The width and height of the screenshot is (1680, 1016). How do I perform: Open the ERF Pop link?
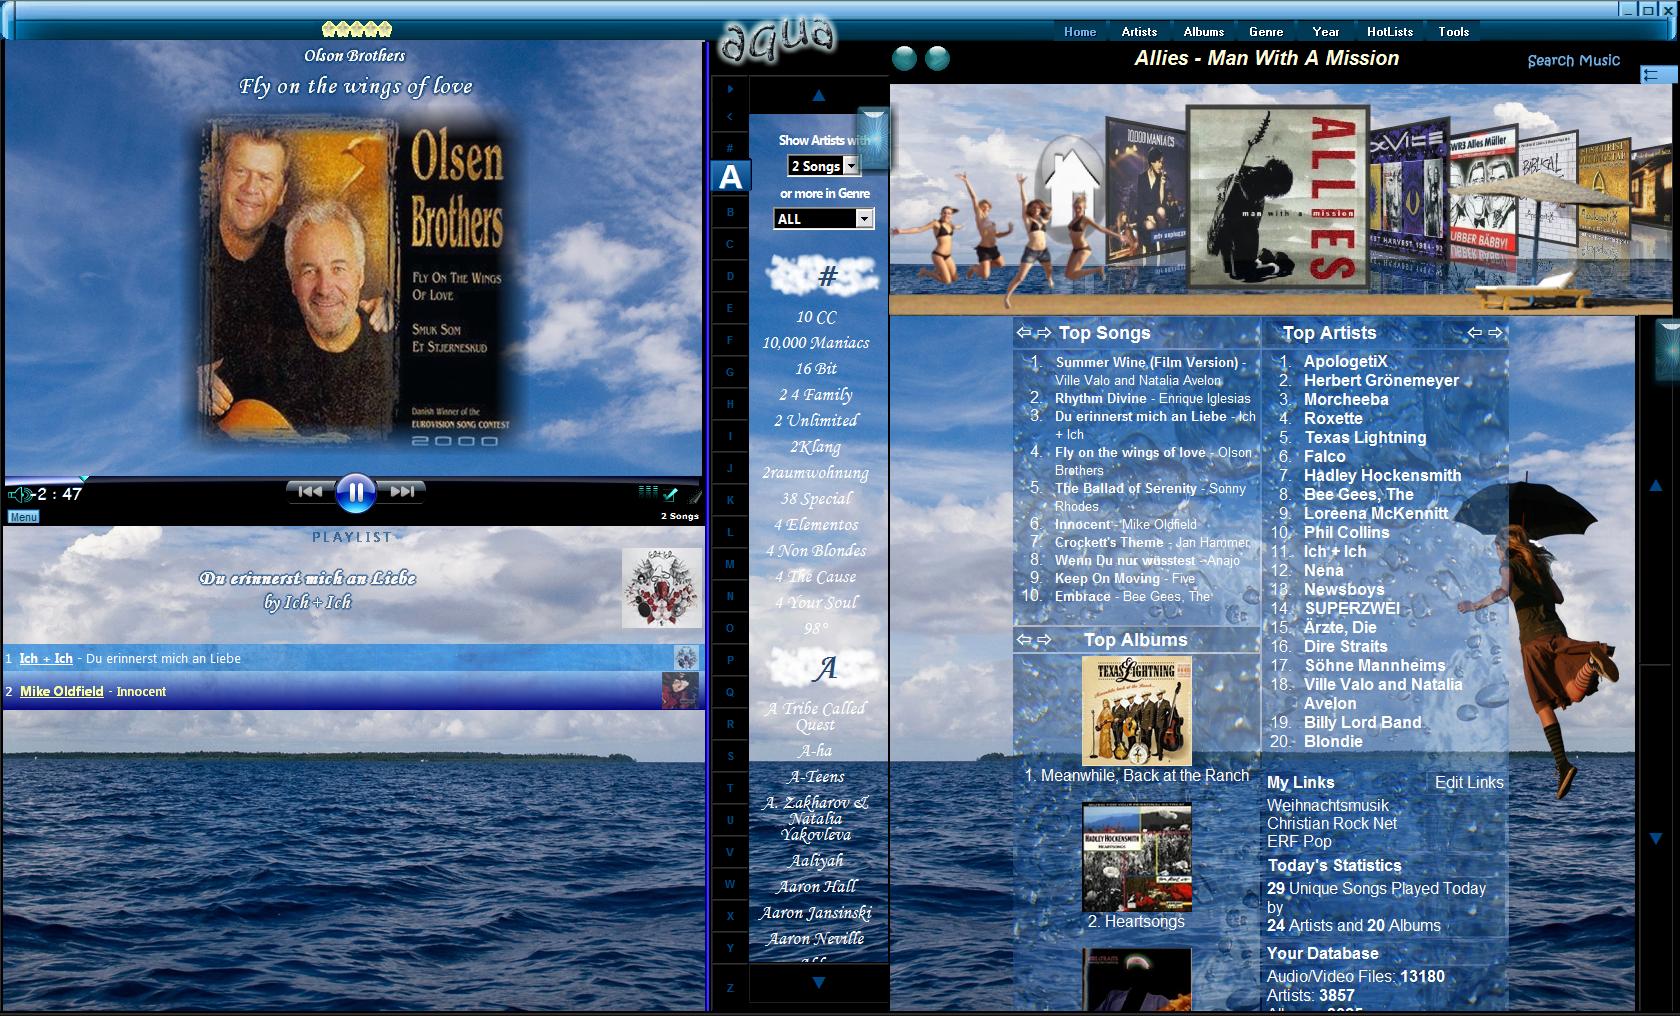(x=1299, y=841)
